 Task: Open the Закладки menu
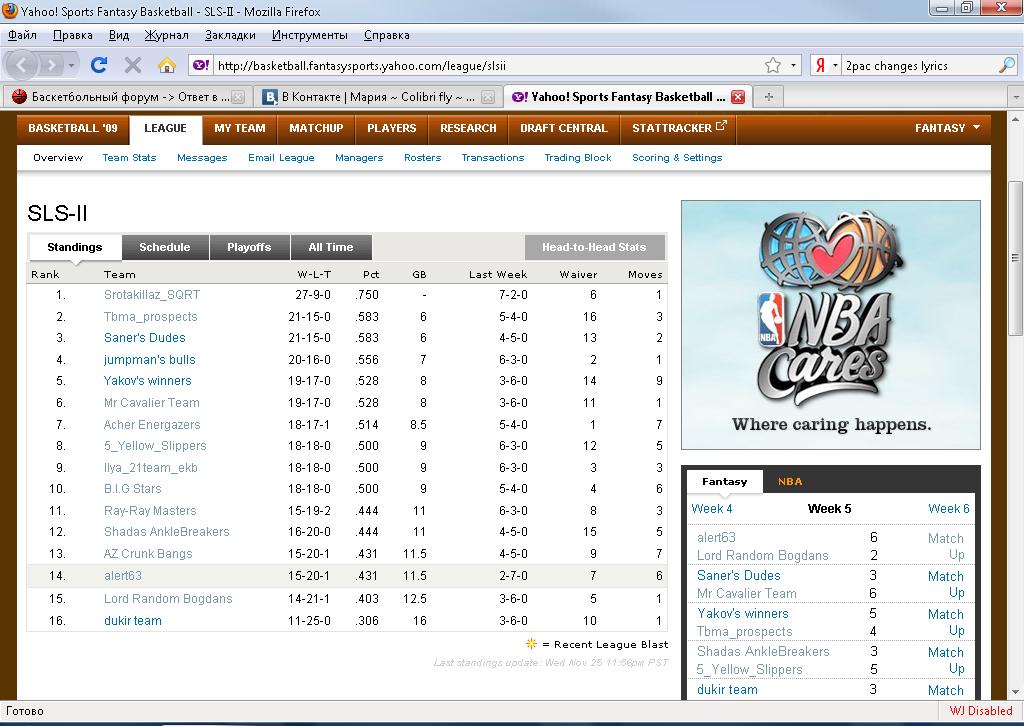click(x=230, y=35)
